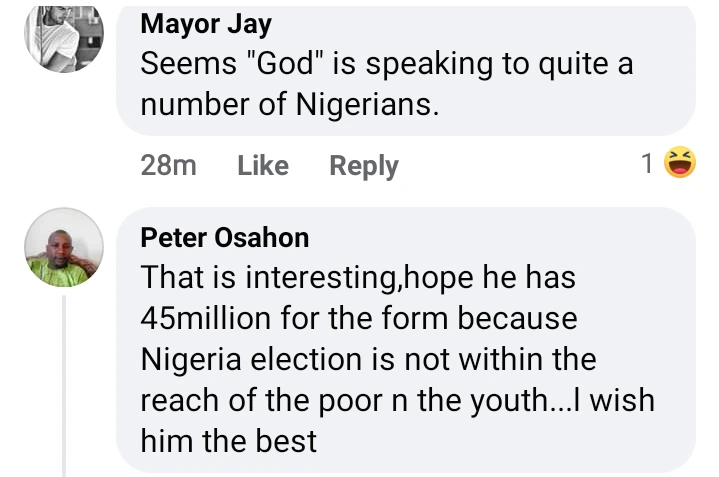Click "45million" in Peter Osahon's comment

click(x=206, y=318)
